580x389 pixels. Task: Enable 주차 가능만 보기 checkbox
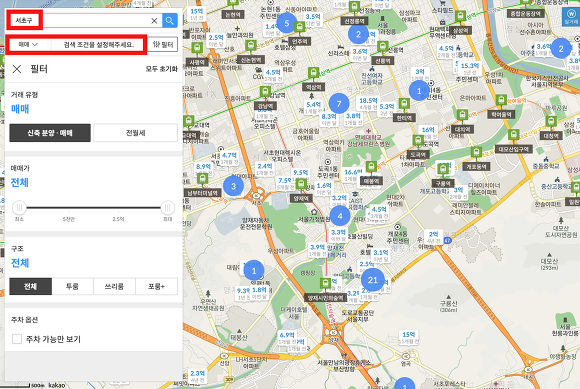17,339
